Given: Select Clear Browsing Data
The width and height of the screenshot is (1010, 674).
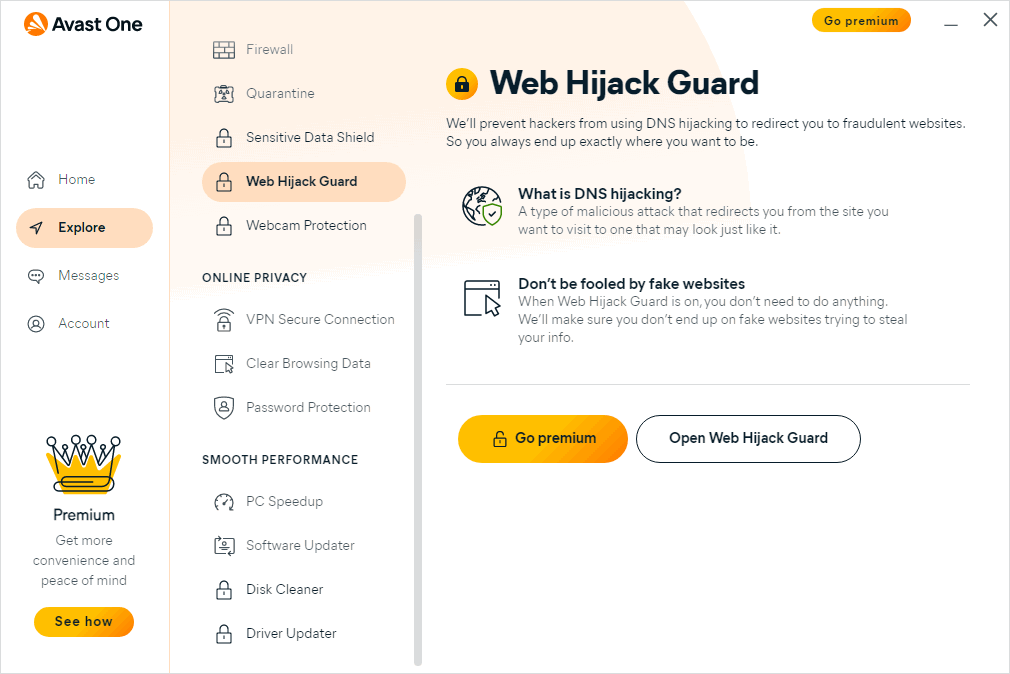Looking at the screenshot, I should tap(304, 363).
